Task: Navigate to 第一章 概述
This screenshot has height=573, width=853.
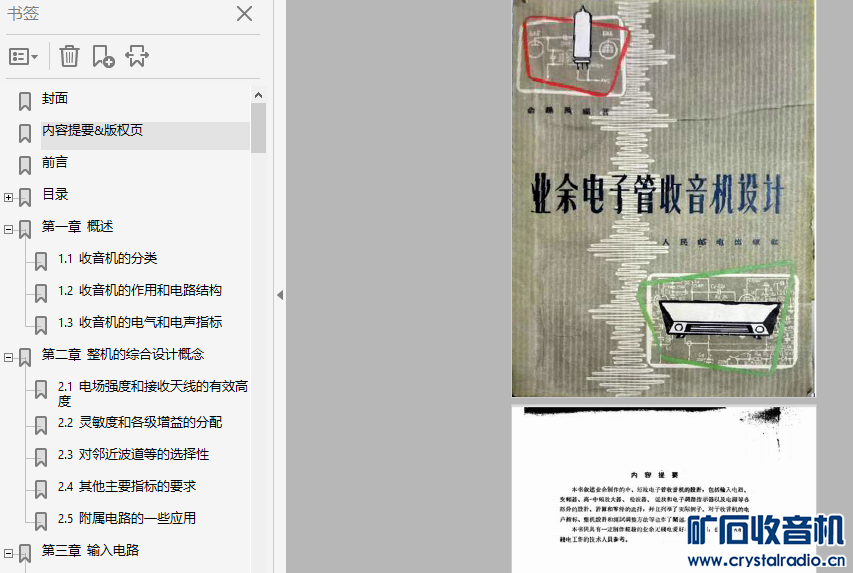Action: (77, 226)
